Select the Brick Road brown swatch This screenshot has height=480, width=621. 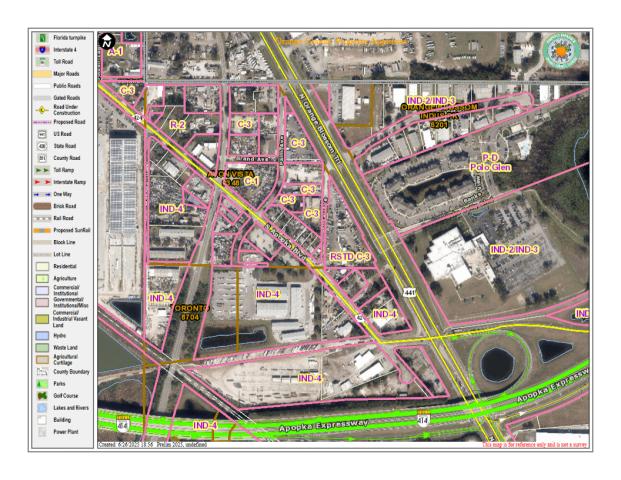tap(43, 206)
